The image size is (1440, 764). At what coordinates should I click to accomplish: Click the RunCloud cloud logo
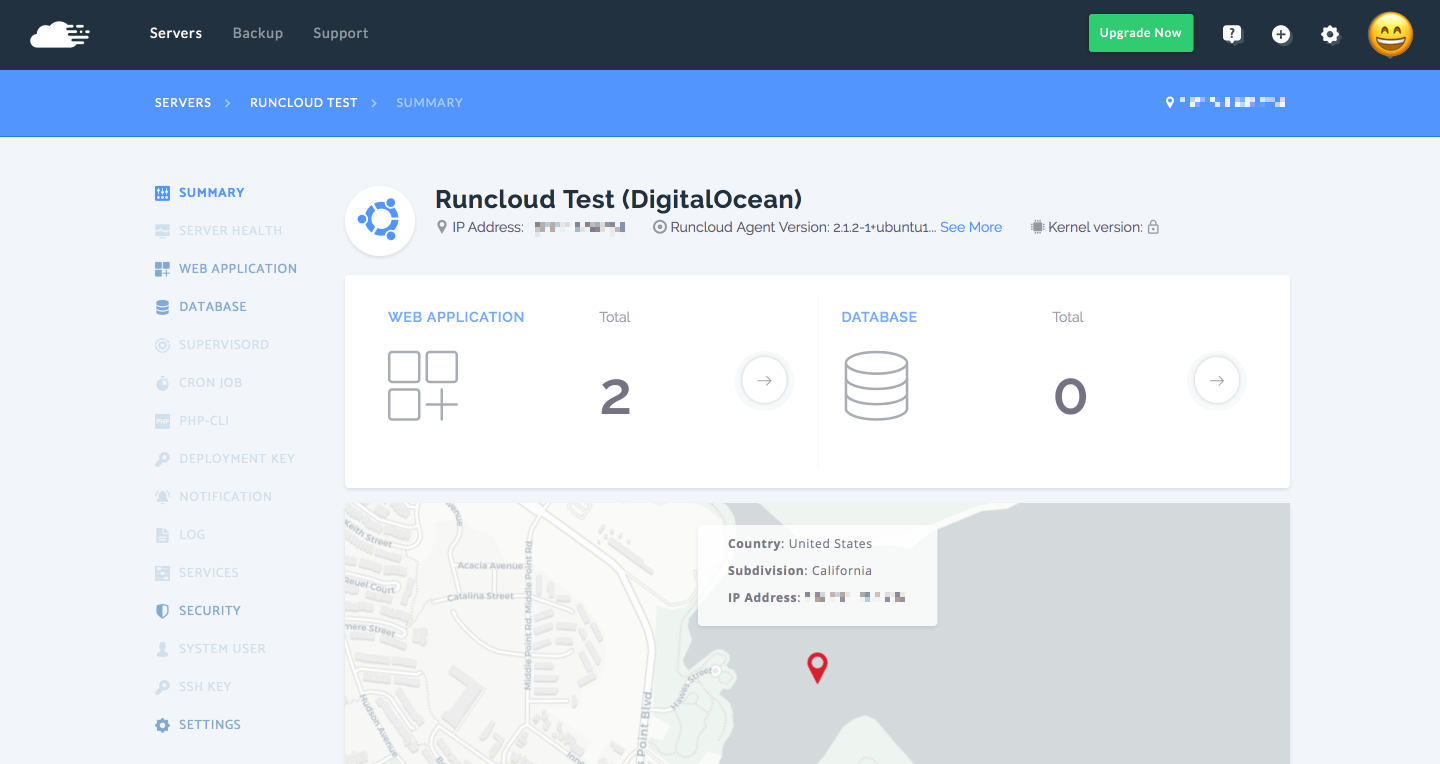(60, 35)
